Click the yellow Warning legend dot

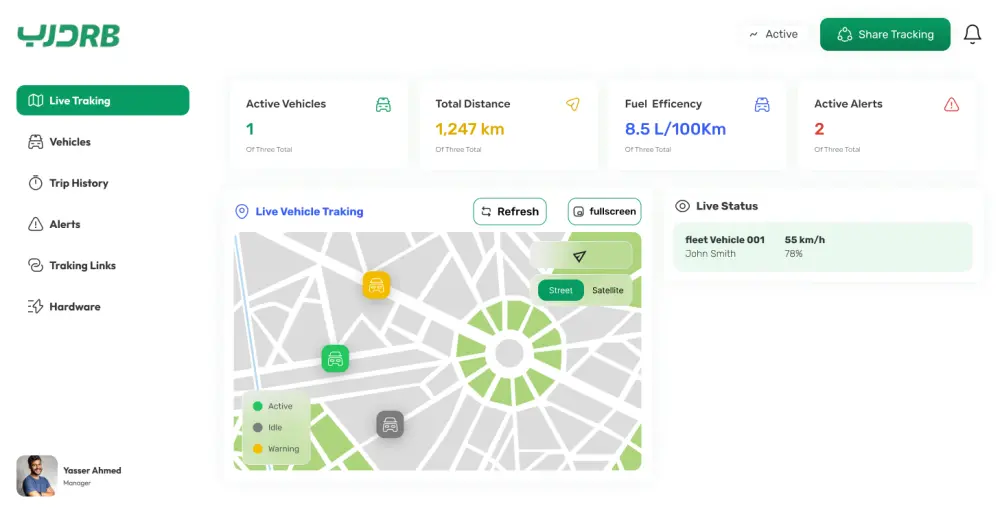(258, 449)
